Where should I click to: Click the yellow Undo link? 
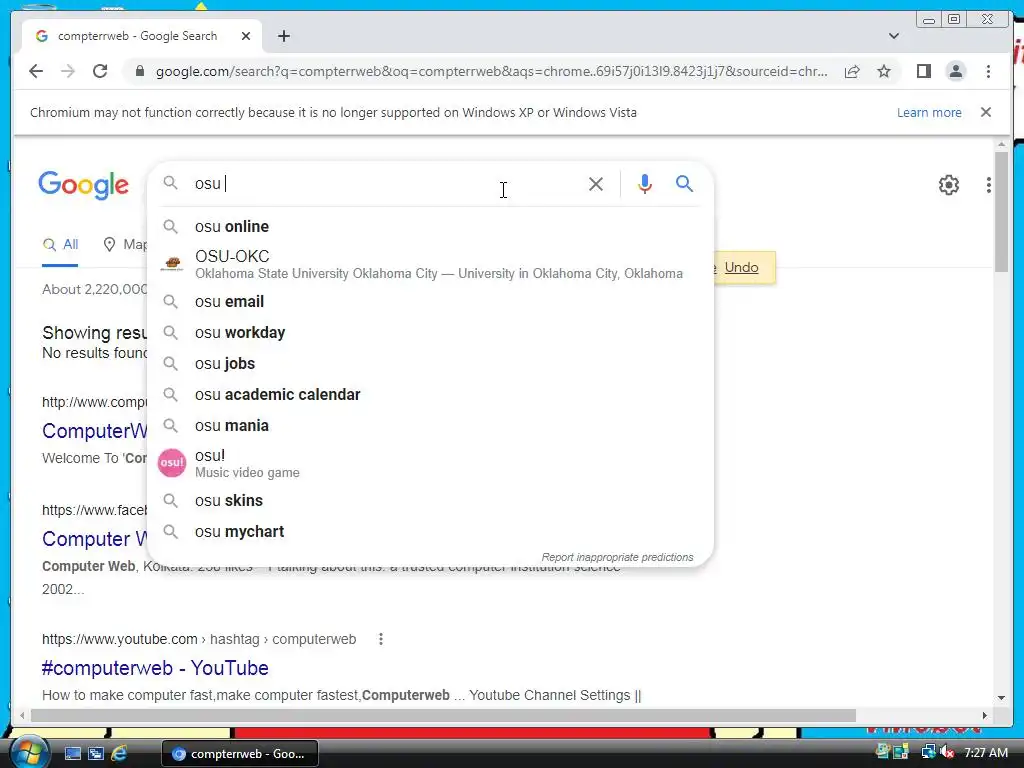[x=741, y=267]
